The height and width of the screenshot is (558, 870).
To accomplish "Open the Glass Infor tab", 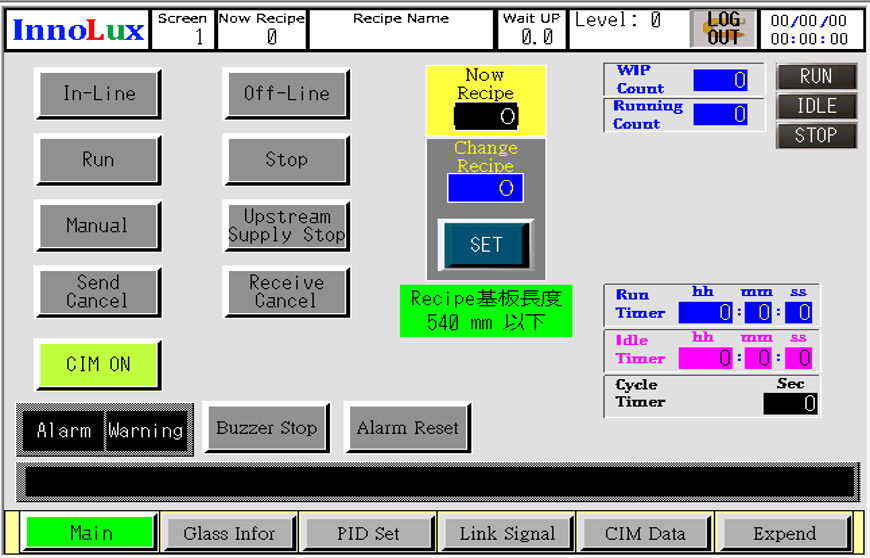I will click(229, 533).
